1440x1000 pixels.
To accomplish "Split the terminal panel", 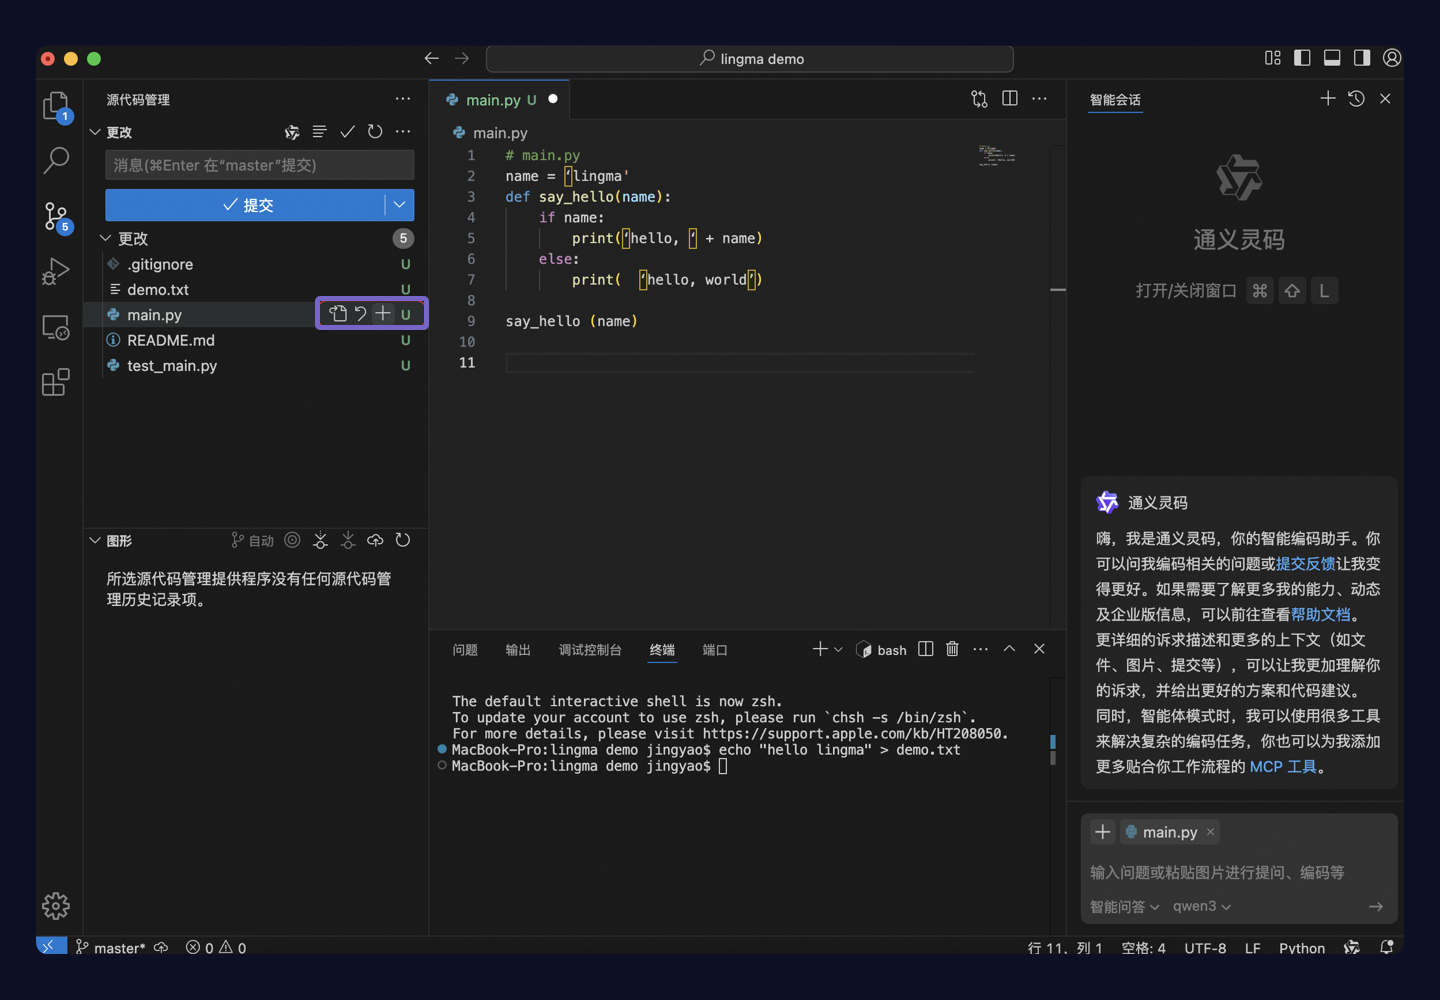I will (x=926, y=649).
